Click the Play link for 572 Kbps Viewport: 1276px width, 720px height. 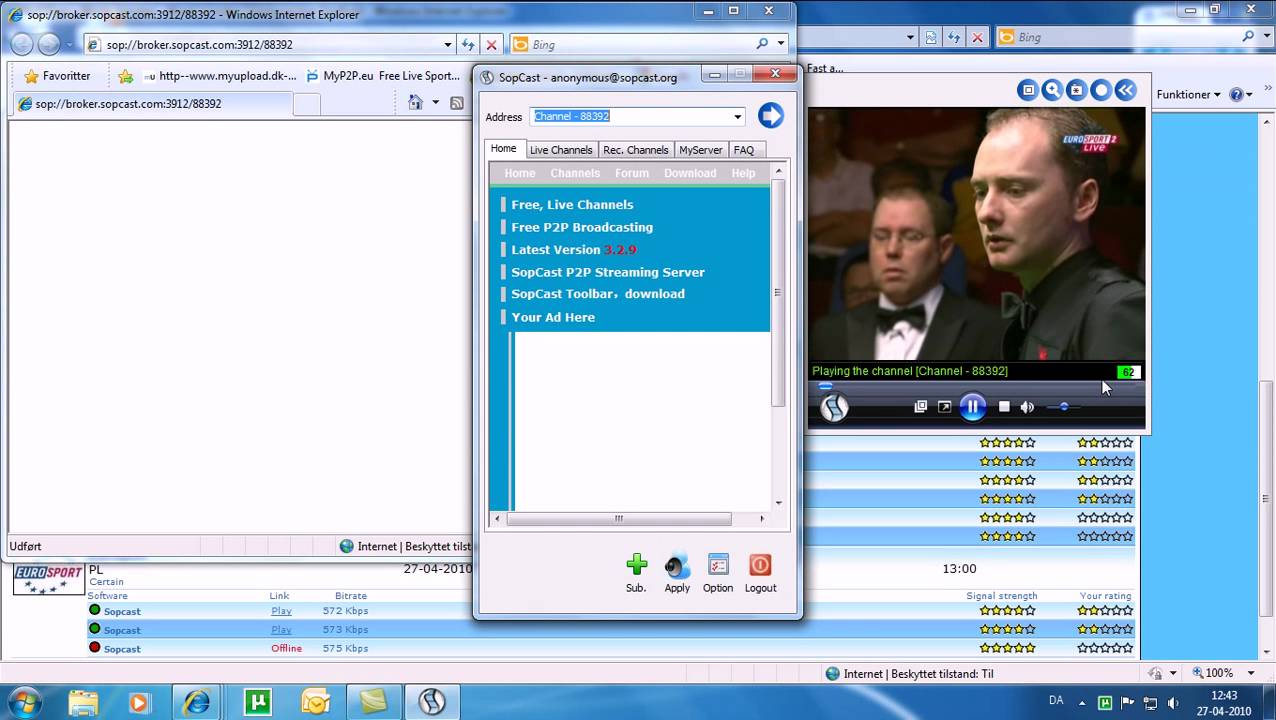(x=281, y=611)
